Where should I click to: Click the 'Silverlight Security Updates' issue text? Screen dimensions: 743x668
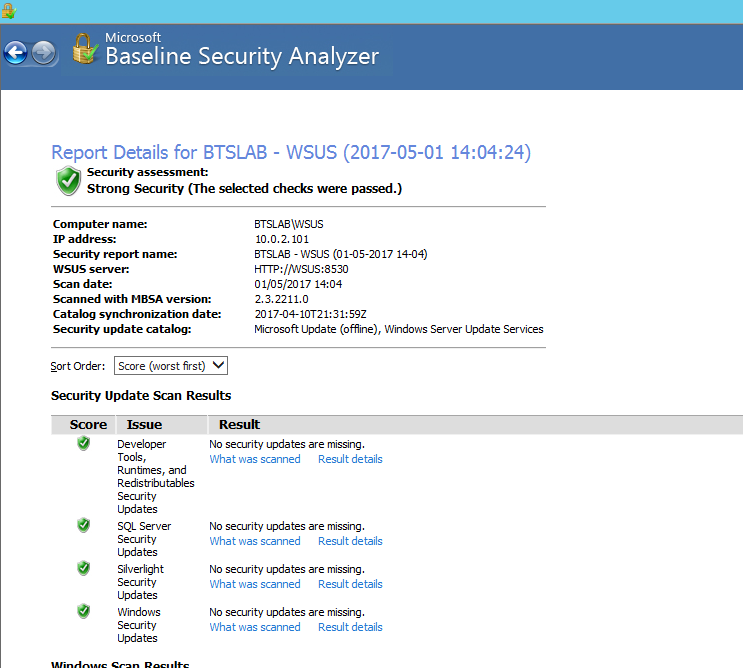click(140, 582)
